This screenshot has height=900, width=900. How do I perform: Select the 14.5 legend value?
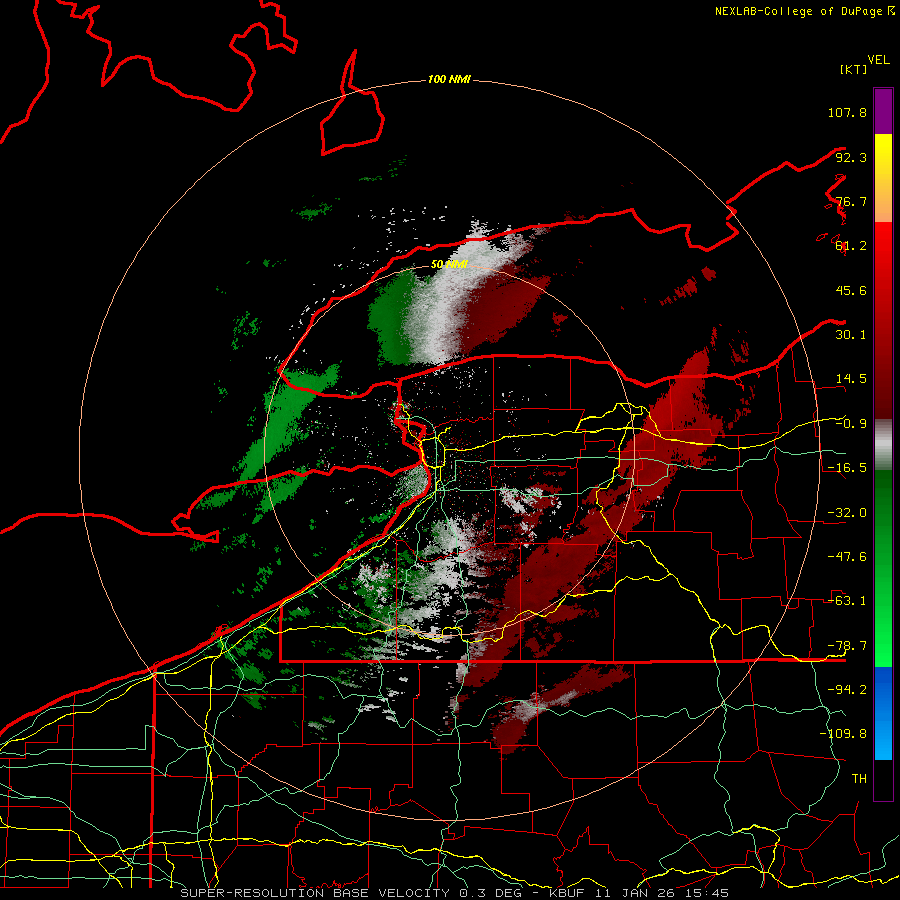click(851, 379)
